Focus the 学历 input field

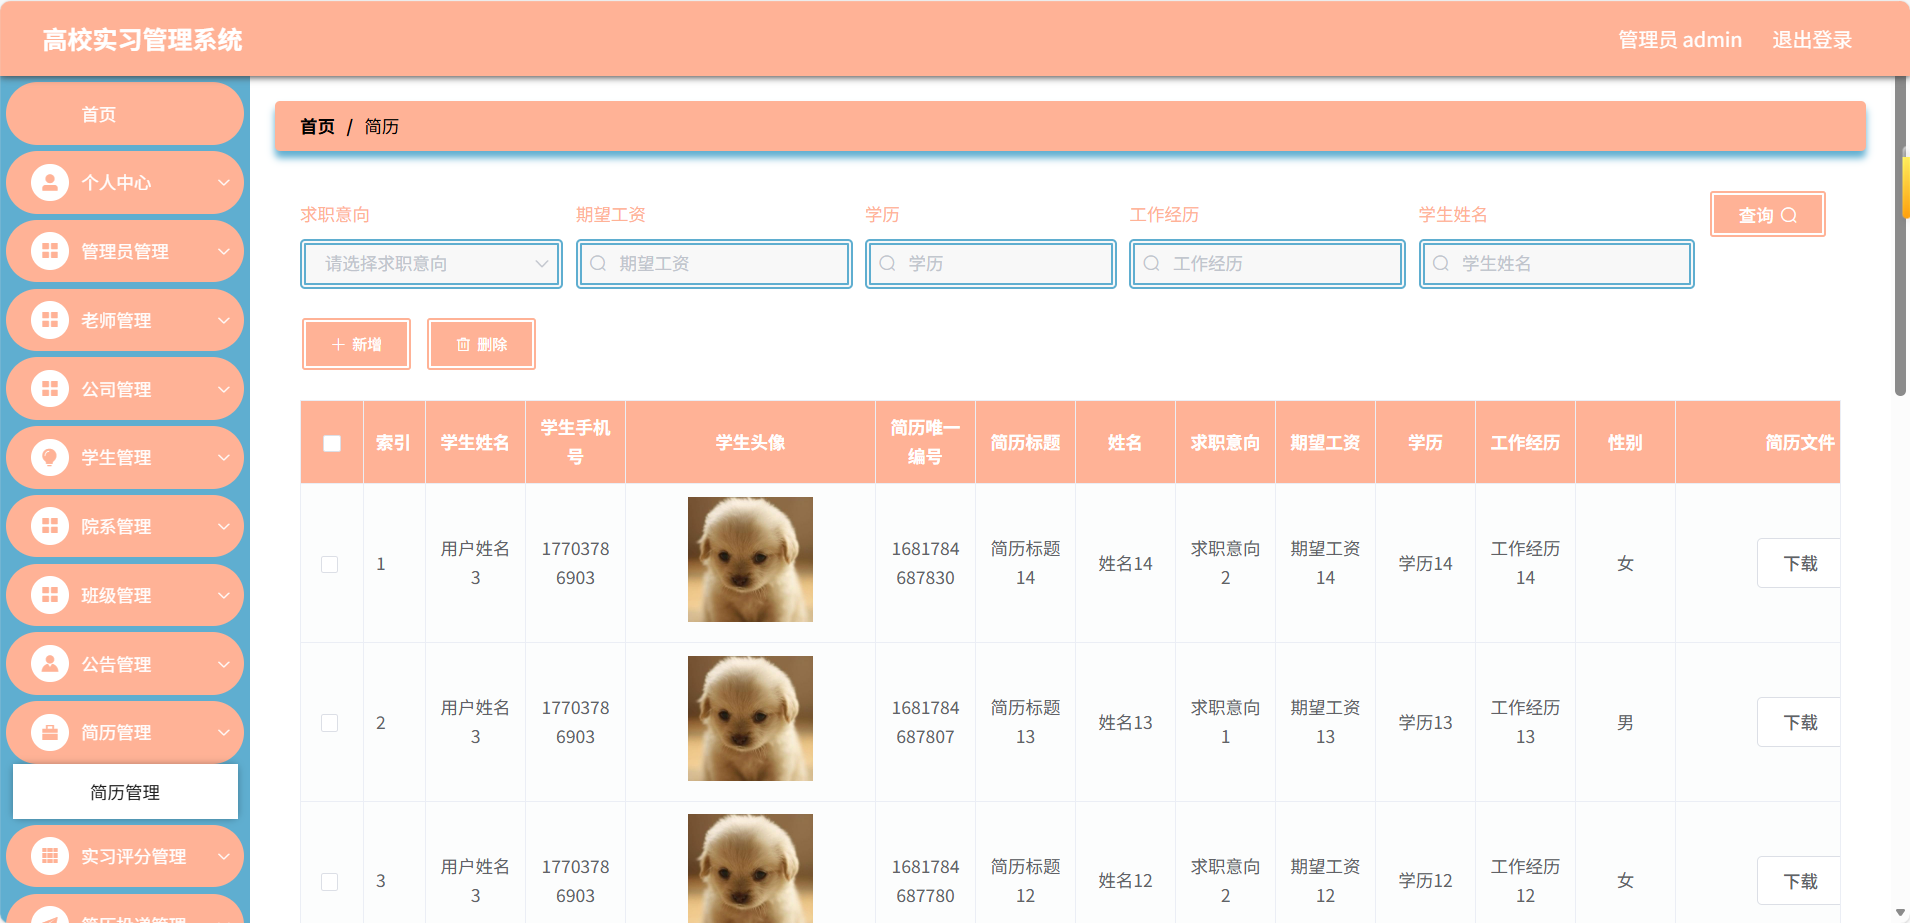(x=990, y=264)
